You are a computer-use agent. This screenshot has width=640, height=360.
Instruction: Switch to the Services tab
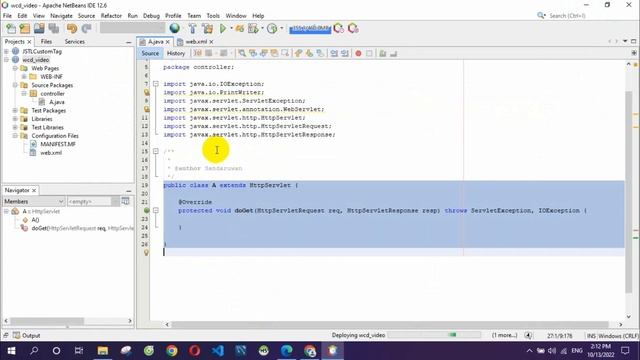[x=75, y=42]
